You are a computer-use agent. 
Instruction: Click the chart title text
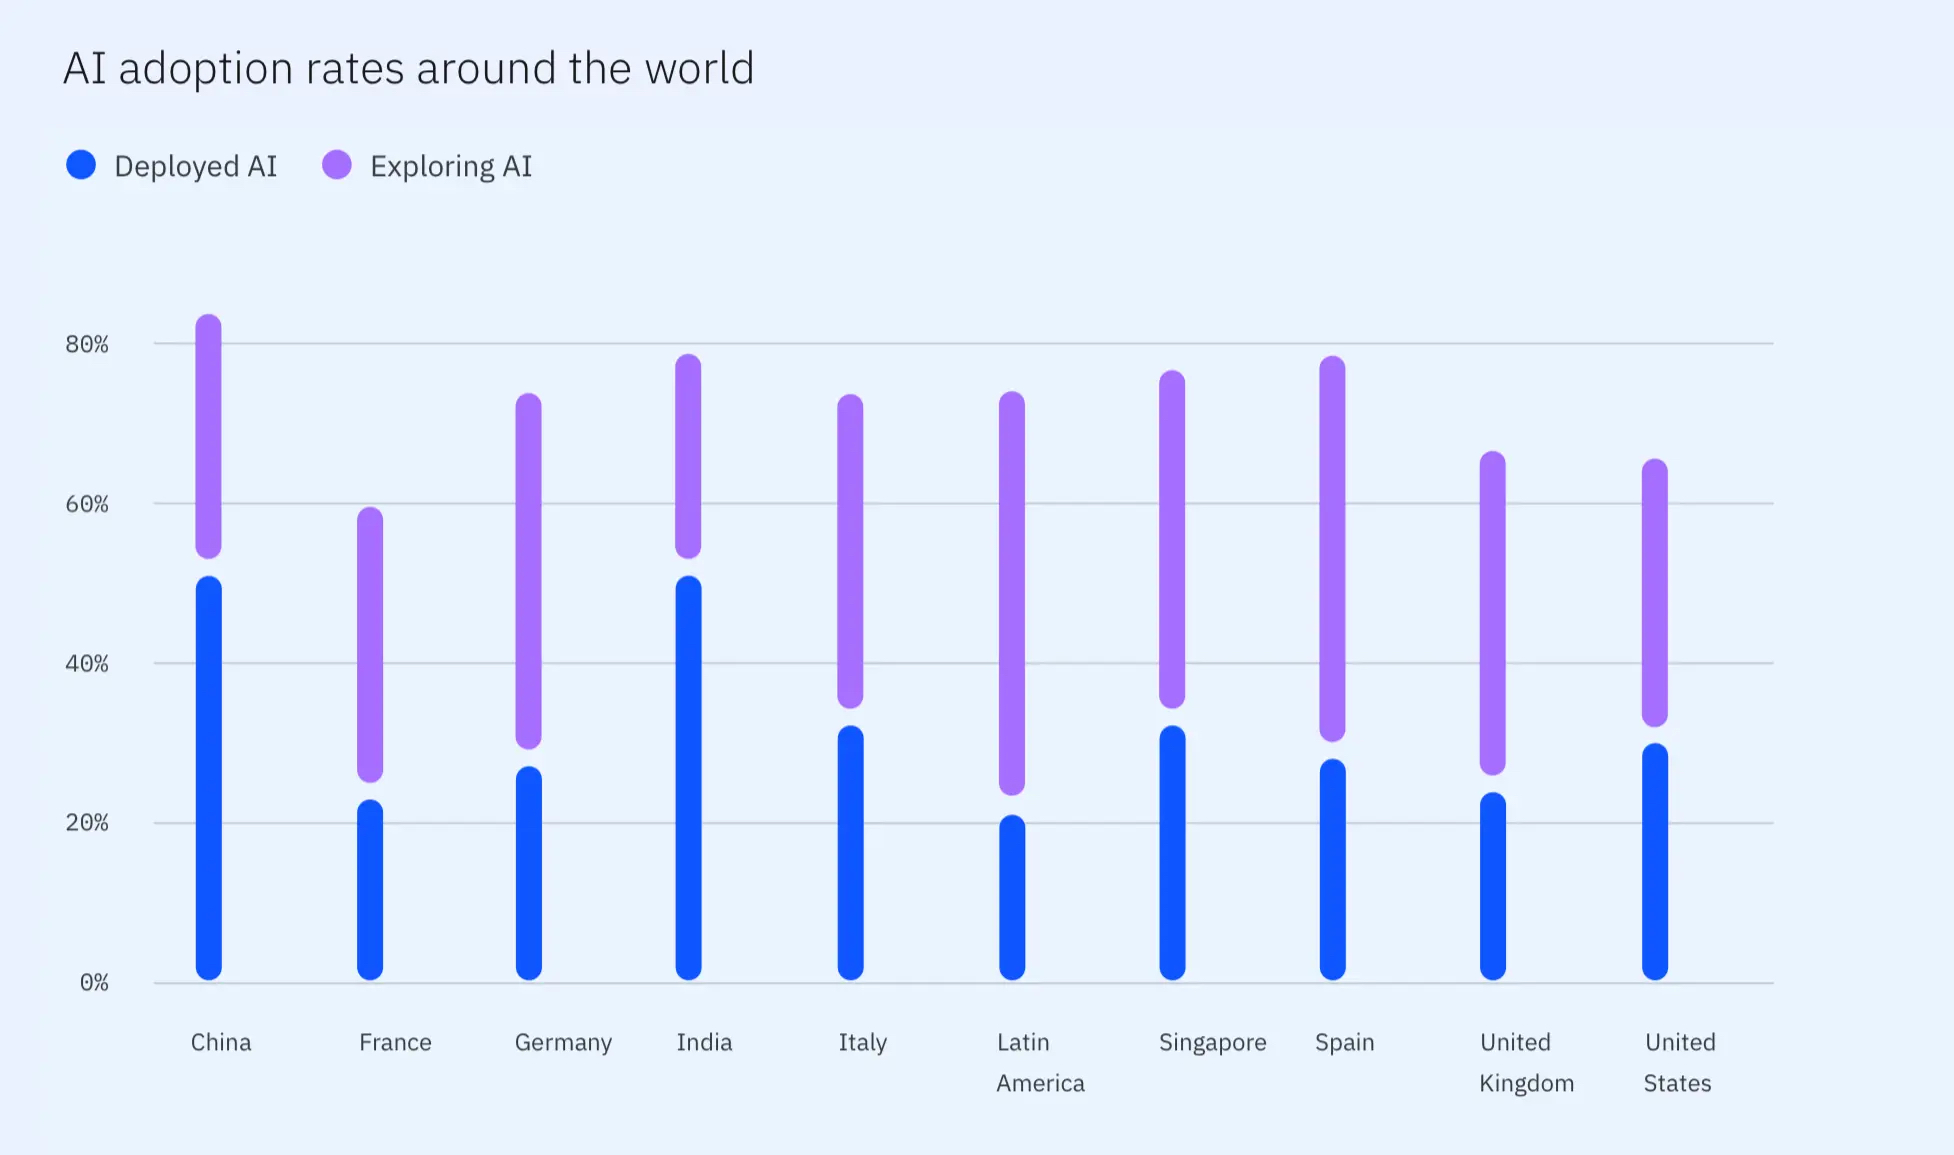[408, 68]
